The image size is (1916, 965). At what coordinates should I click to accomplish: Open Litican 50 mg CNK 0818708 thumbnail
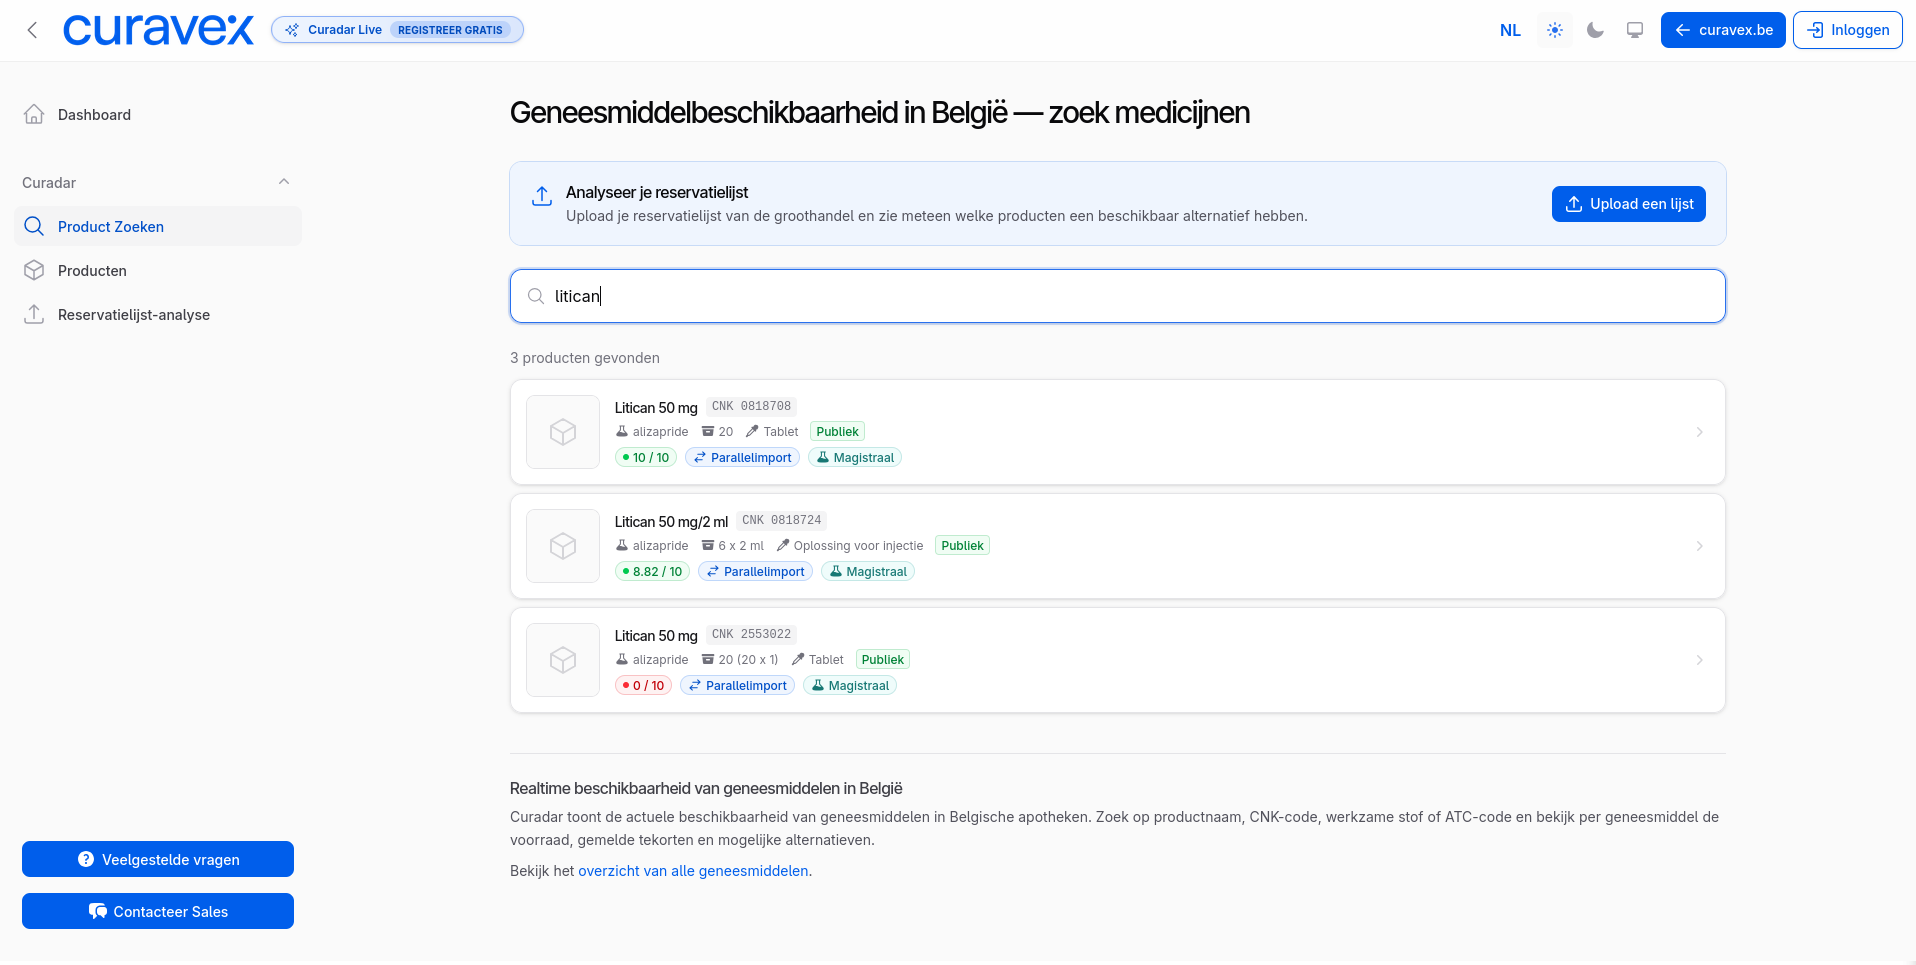pyautogui.click(x=563, y=432)
